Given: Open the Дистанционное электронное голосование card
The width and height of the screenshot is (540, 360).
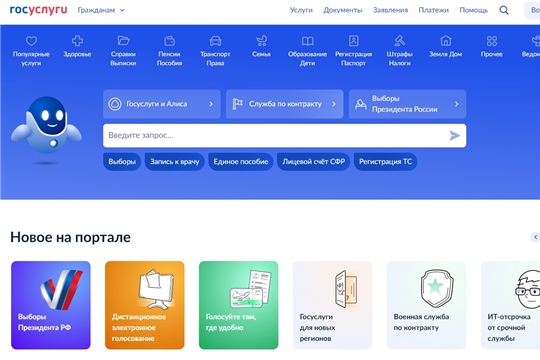Looking at the screenshot, I should [x=145, y=305].
